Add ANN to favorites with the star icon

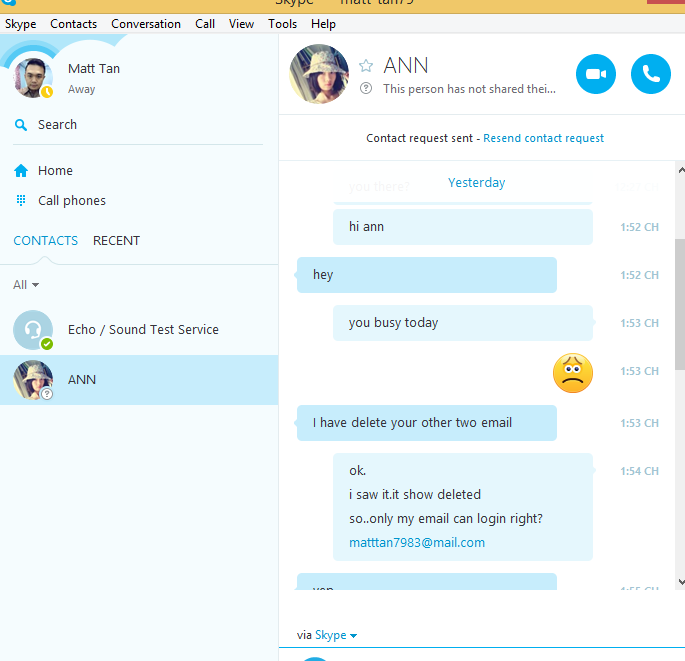366,66
